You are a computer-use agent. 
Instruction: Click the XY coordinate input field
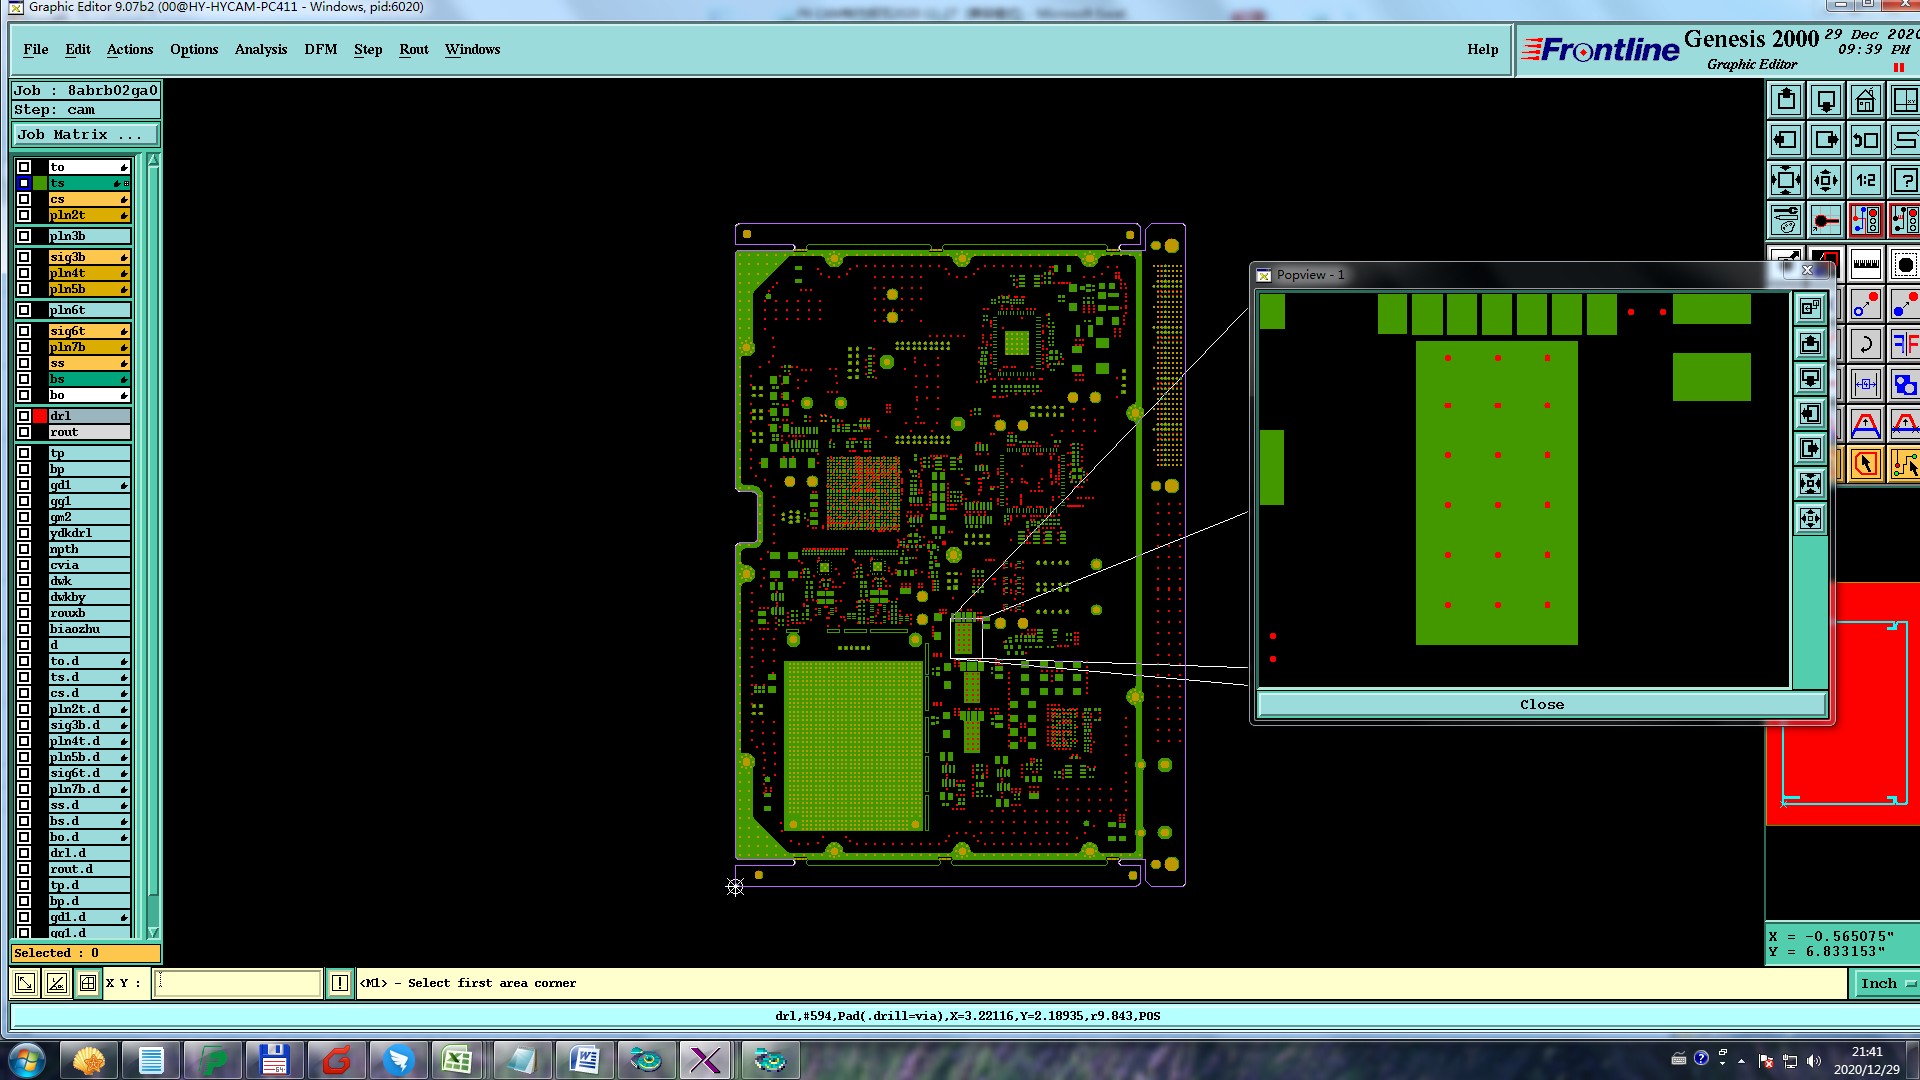(x=238, y=983)
